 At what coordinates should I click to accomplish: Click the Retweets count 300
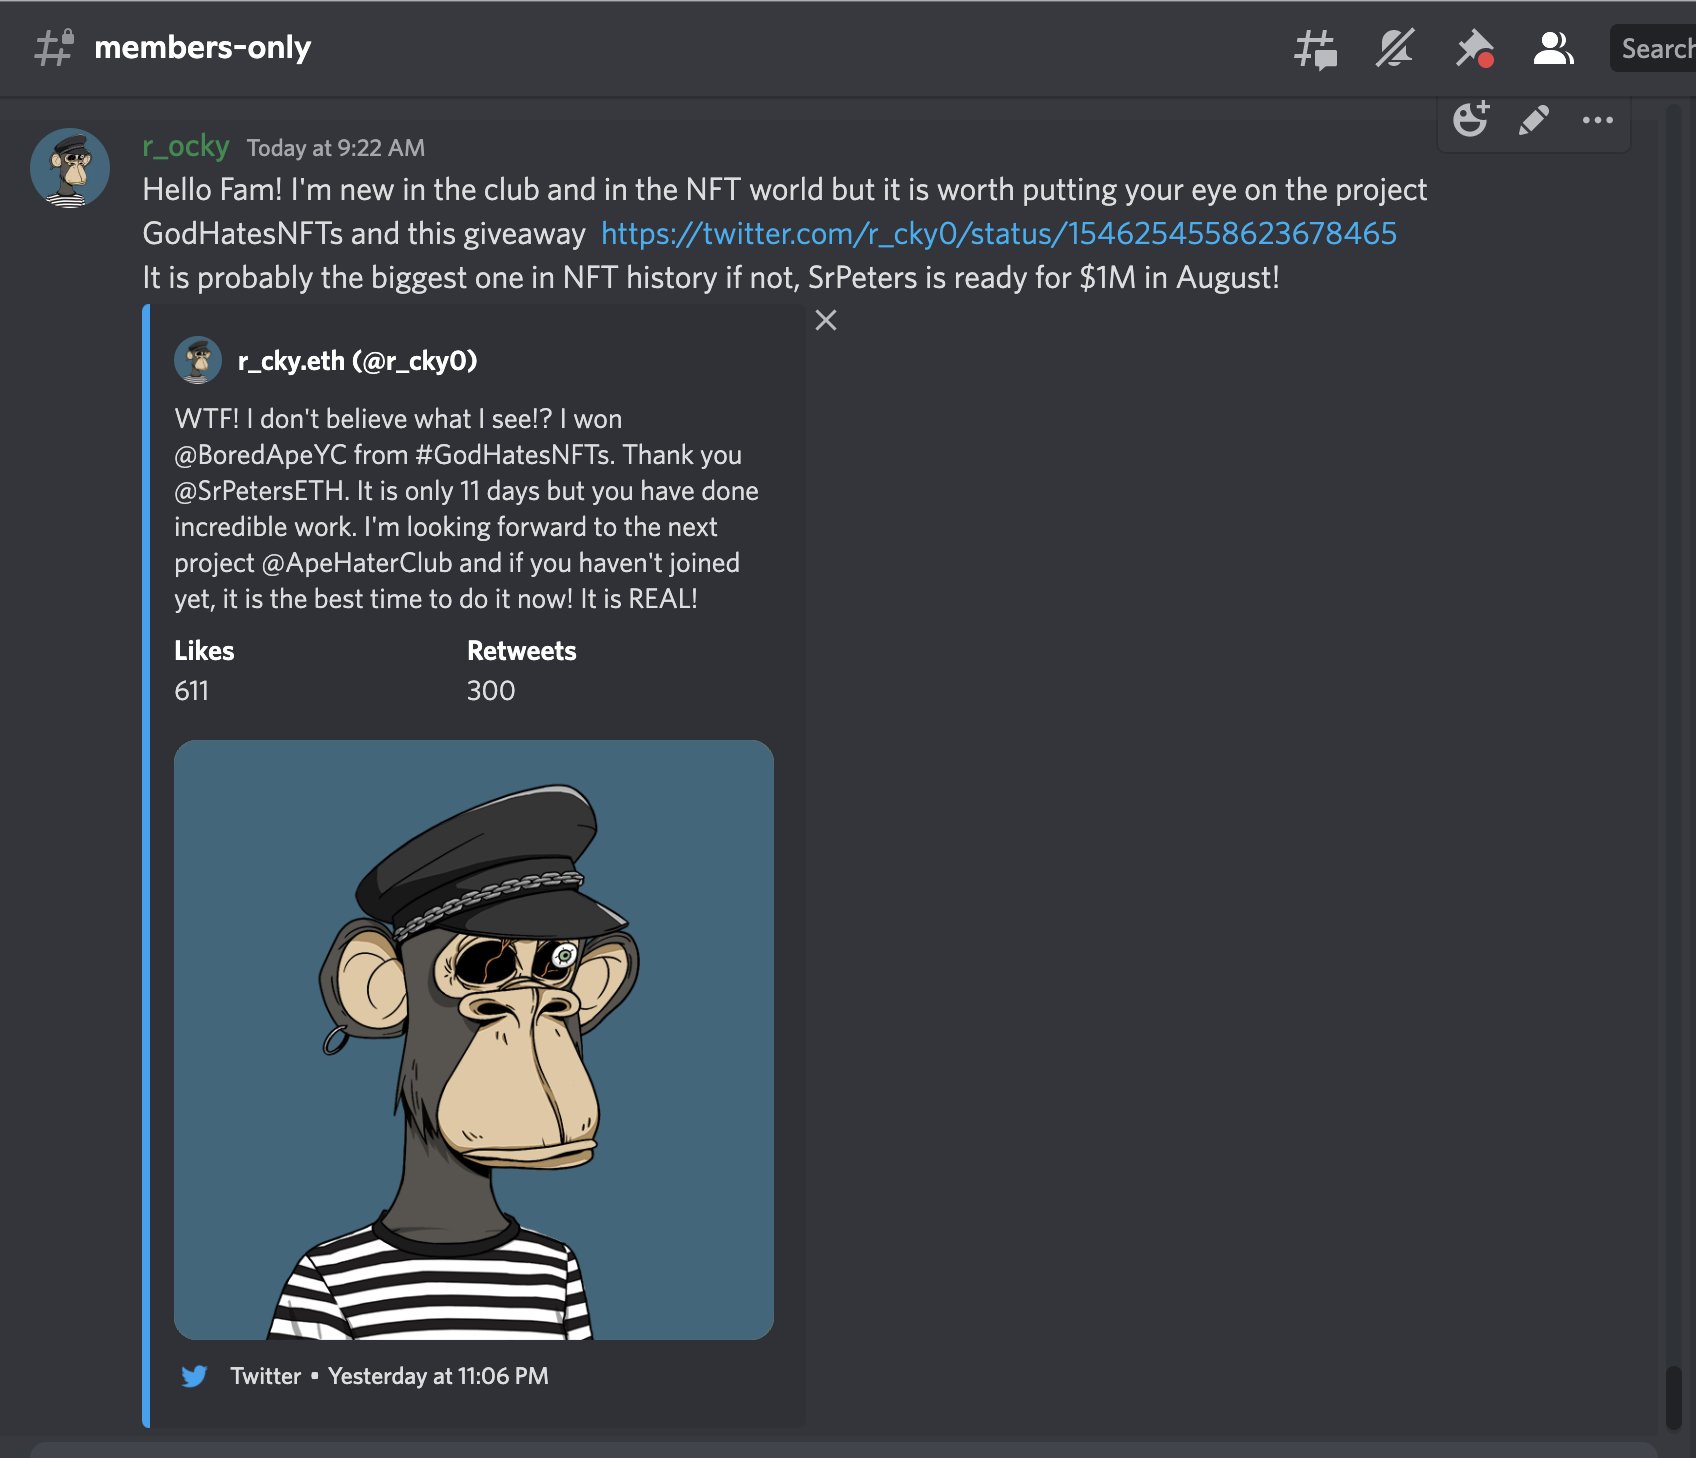(491, 690)
